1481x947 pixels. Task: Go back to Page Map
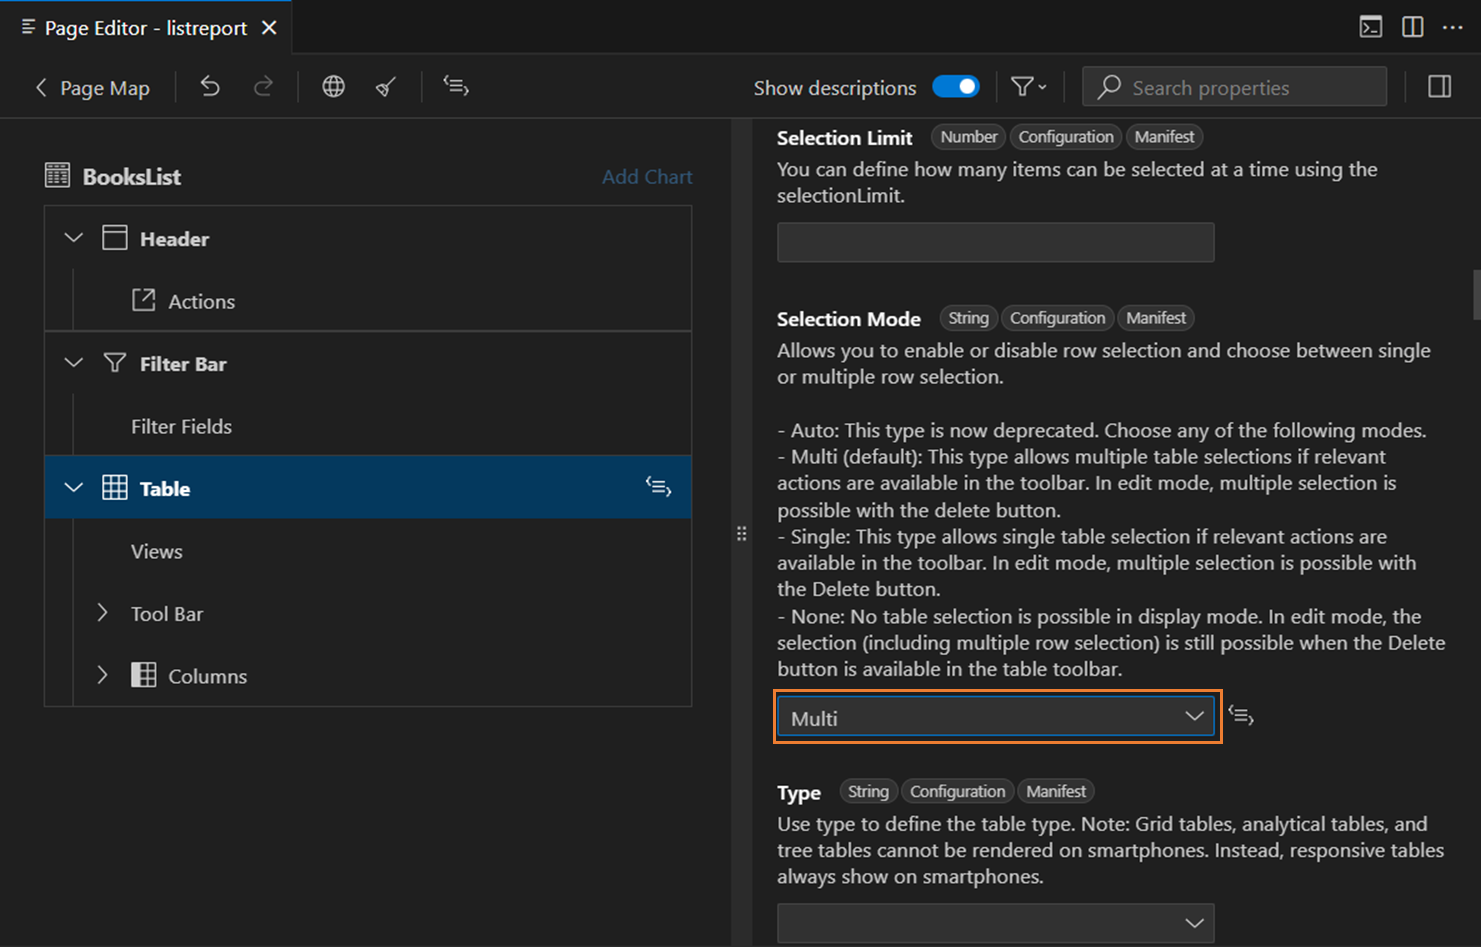click(x=93, y=88)
